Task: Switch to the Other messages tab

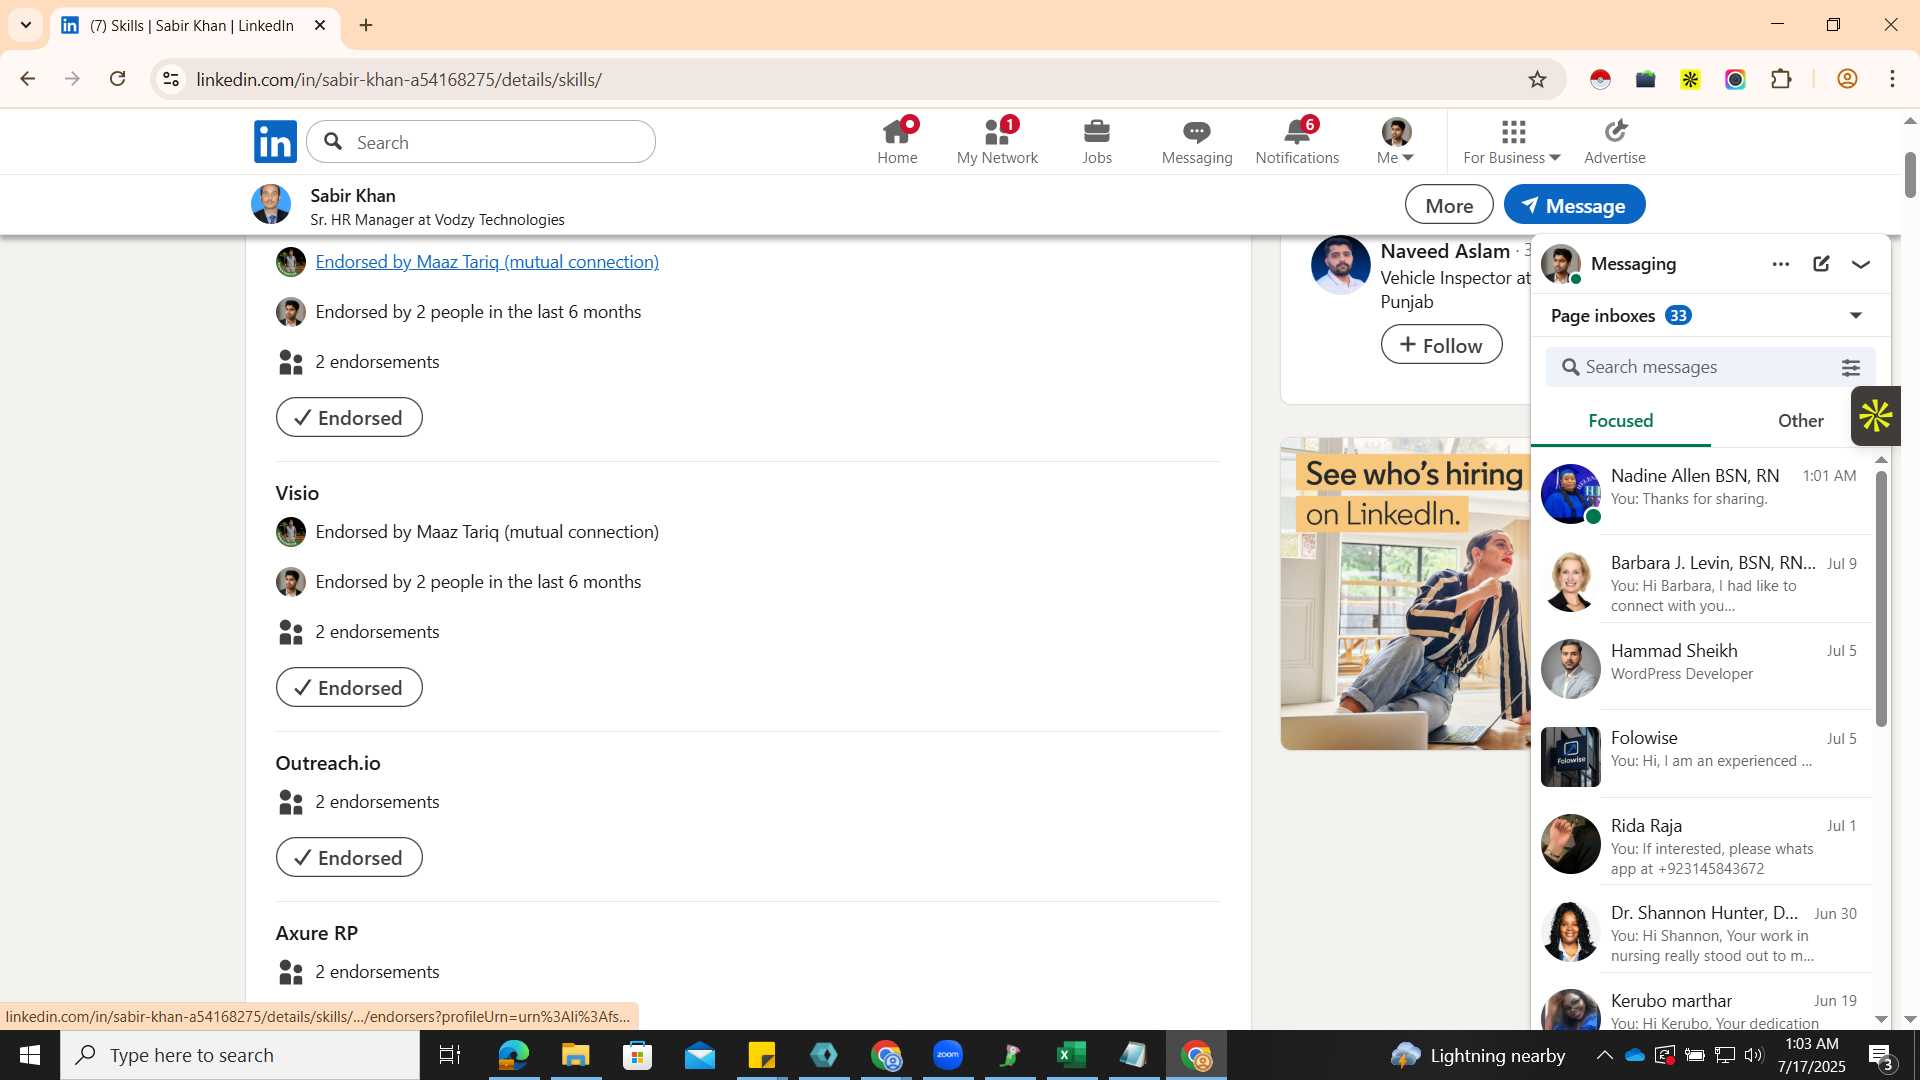Action: 1800,421
